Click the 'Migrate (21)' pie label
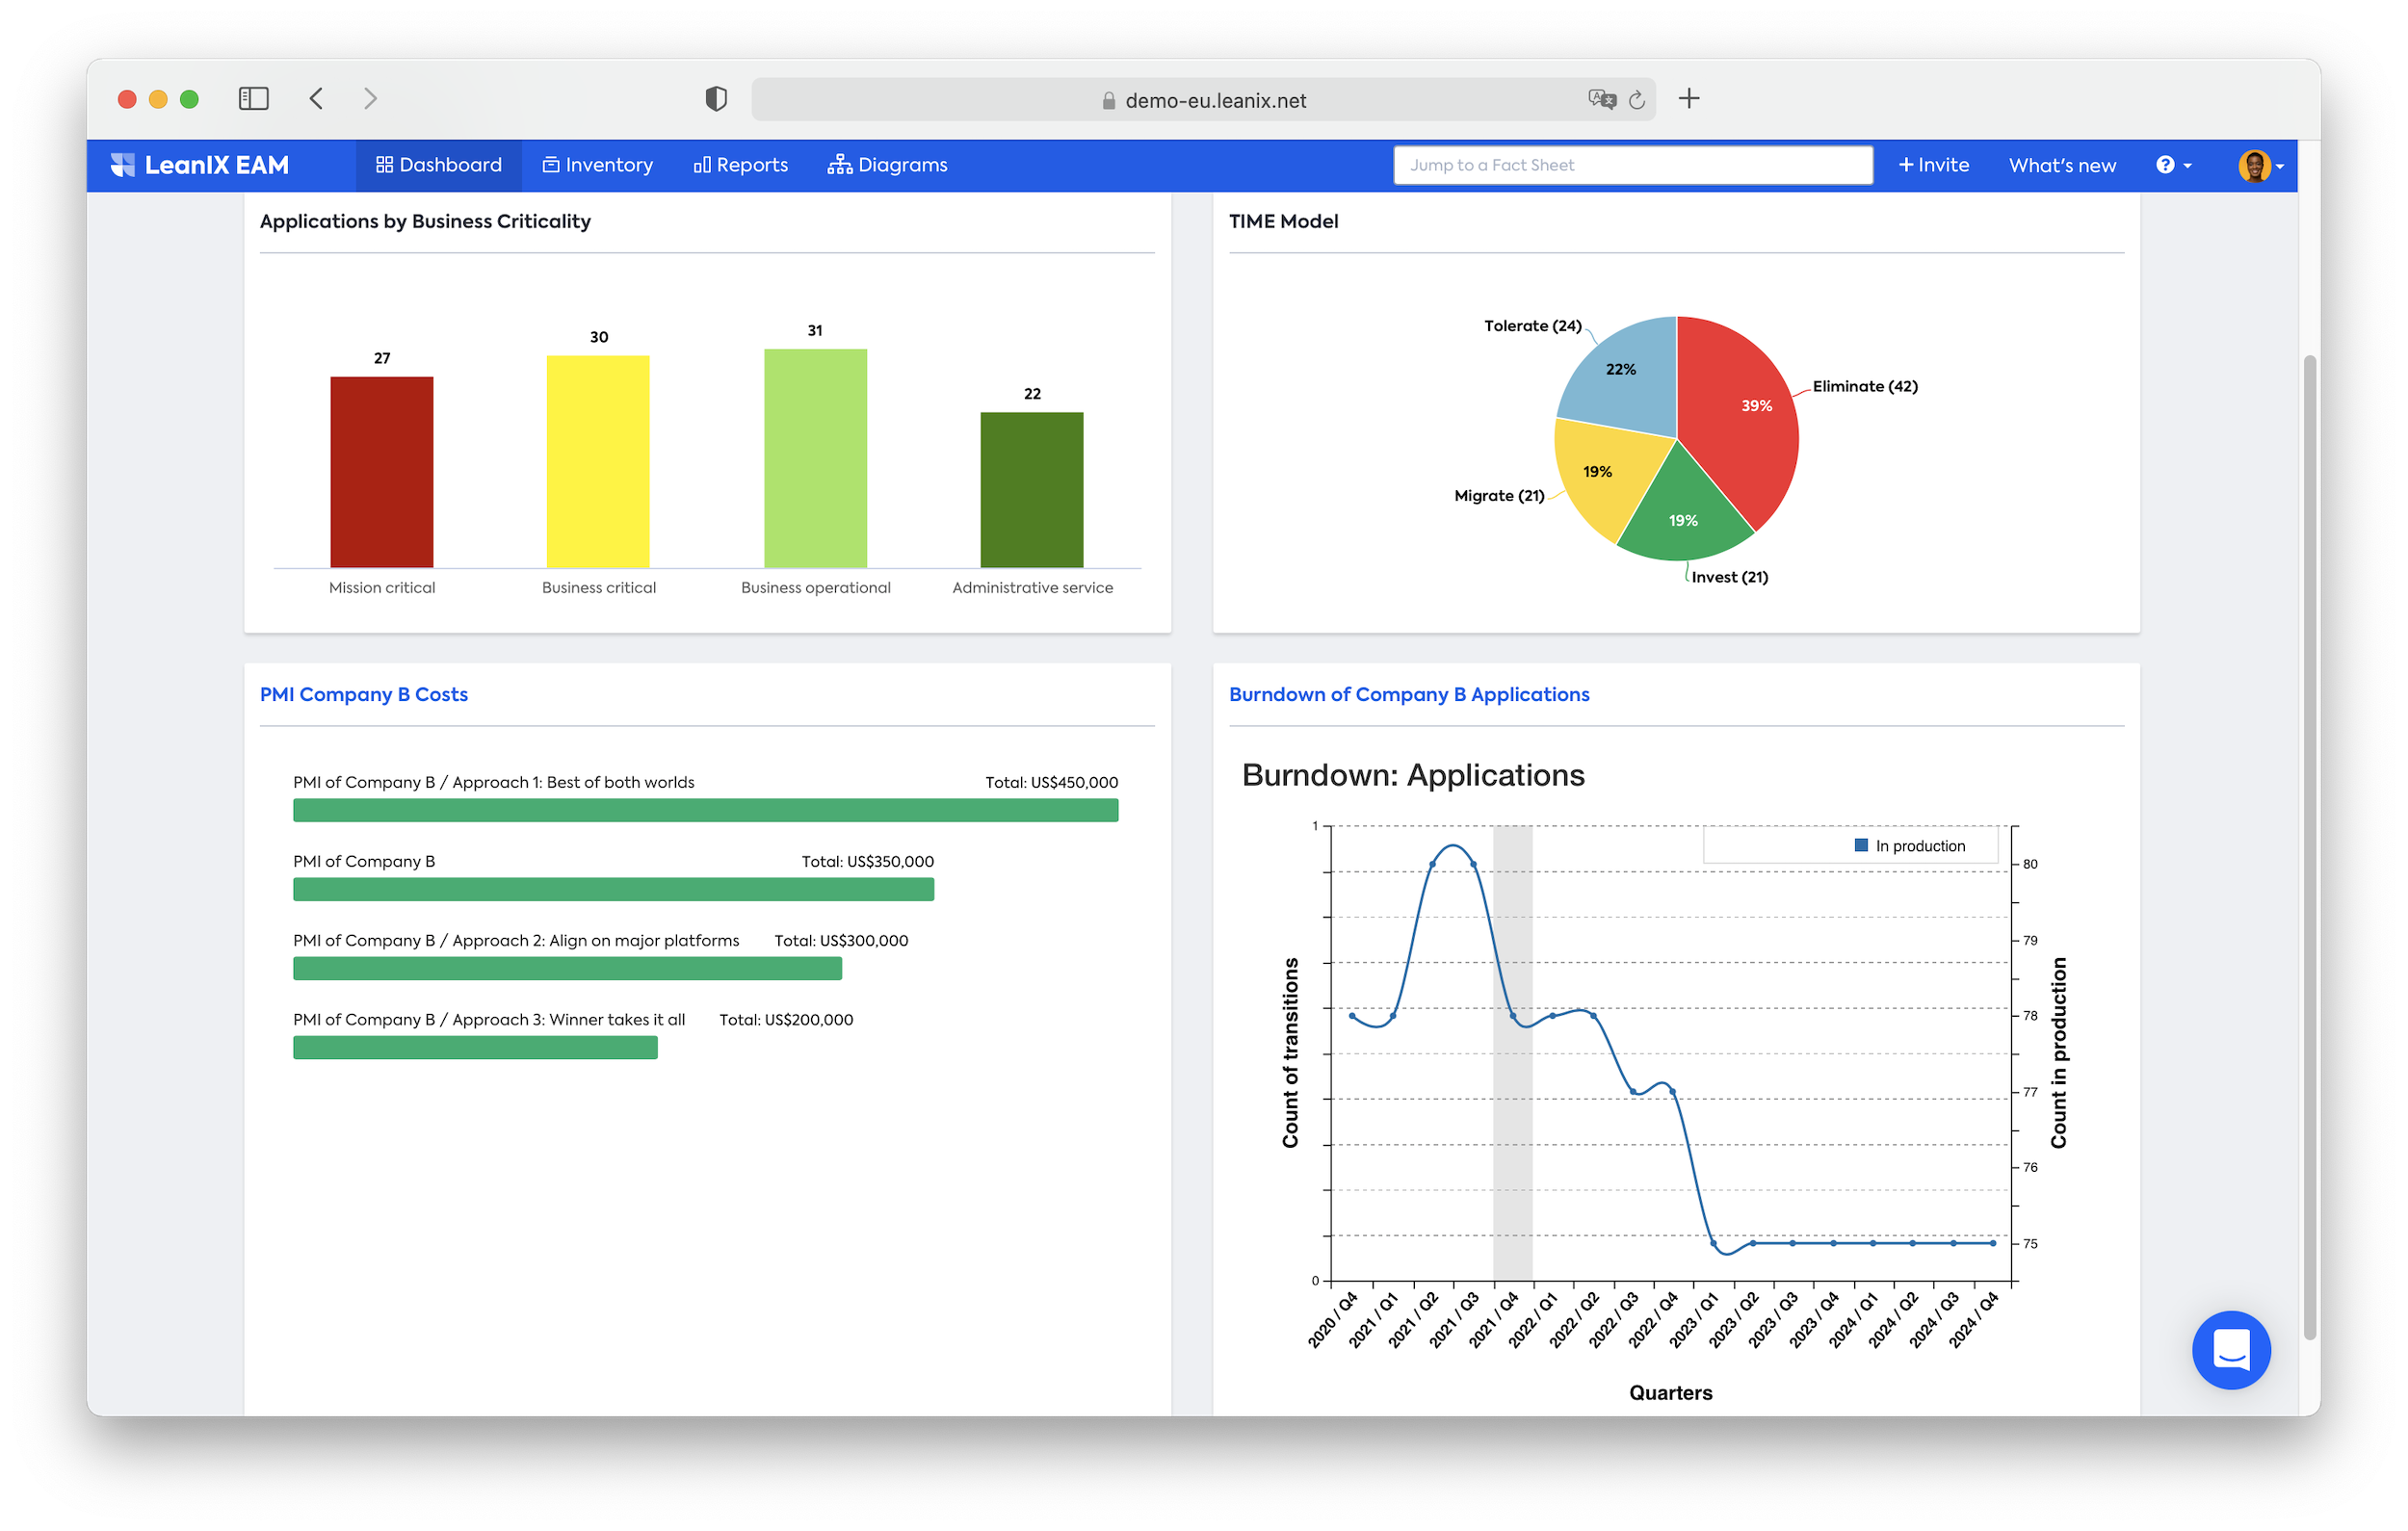This screenshot has width=2408, height=1531. [x=1499, y=496]
